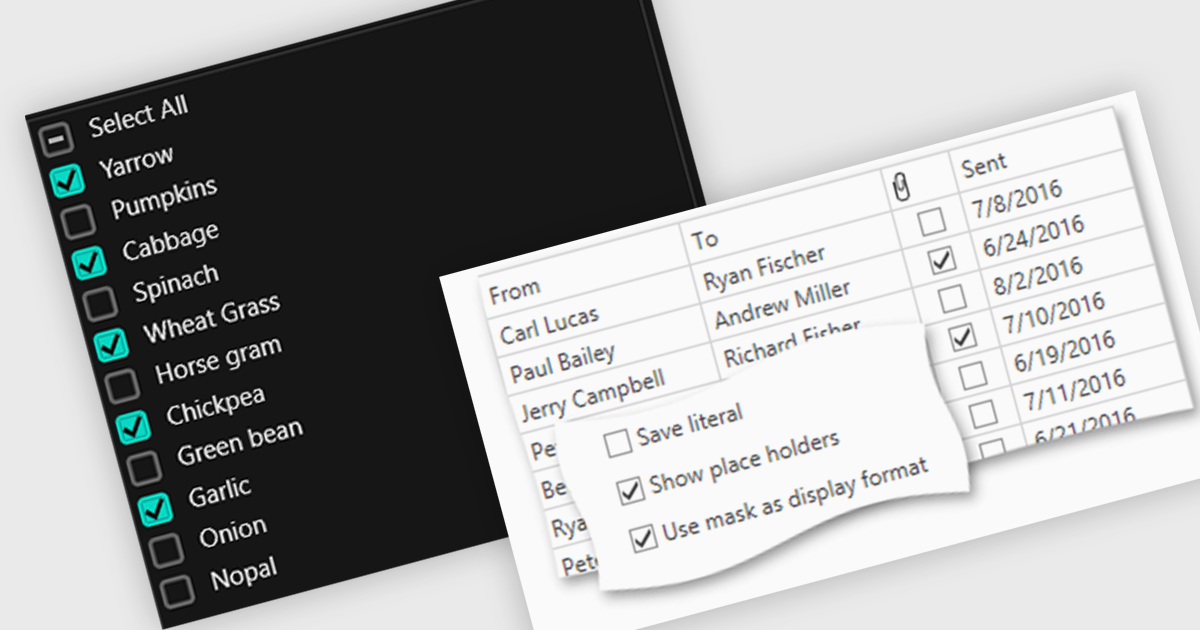Viewport: 1200px width, 630px height.
Task: Uncheck Use mask as display format
Action: [x=644, y=540]
